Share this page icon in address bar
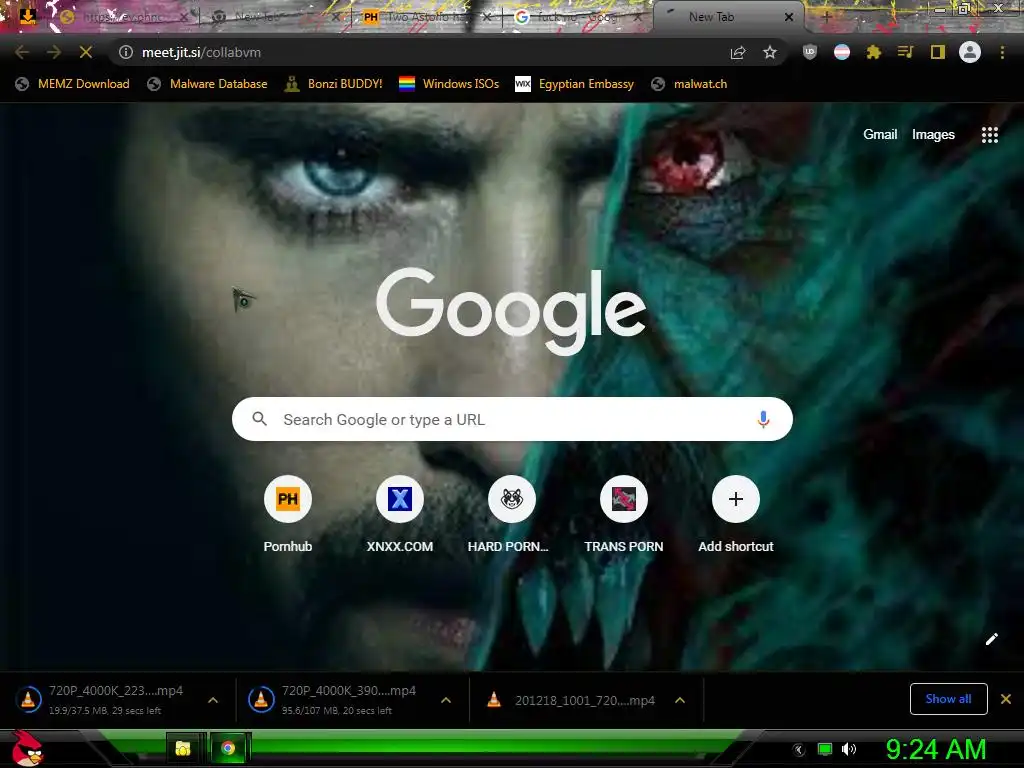 738,52
